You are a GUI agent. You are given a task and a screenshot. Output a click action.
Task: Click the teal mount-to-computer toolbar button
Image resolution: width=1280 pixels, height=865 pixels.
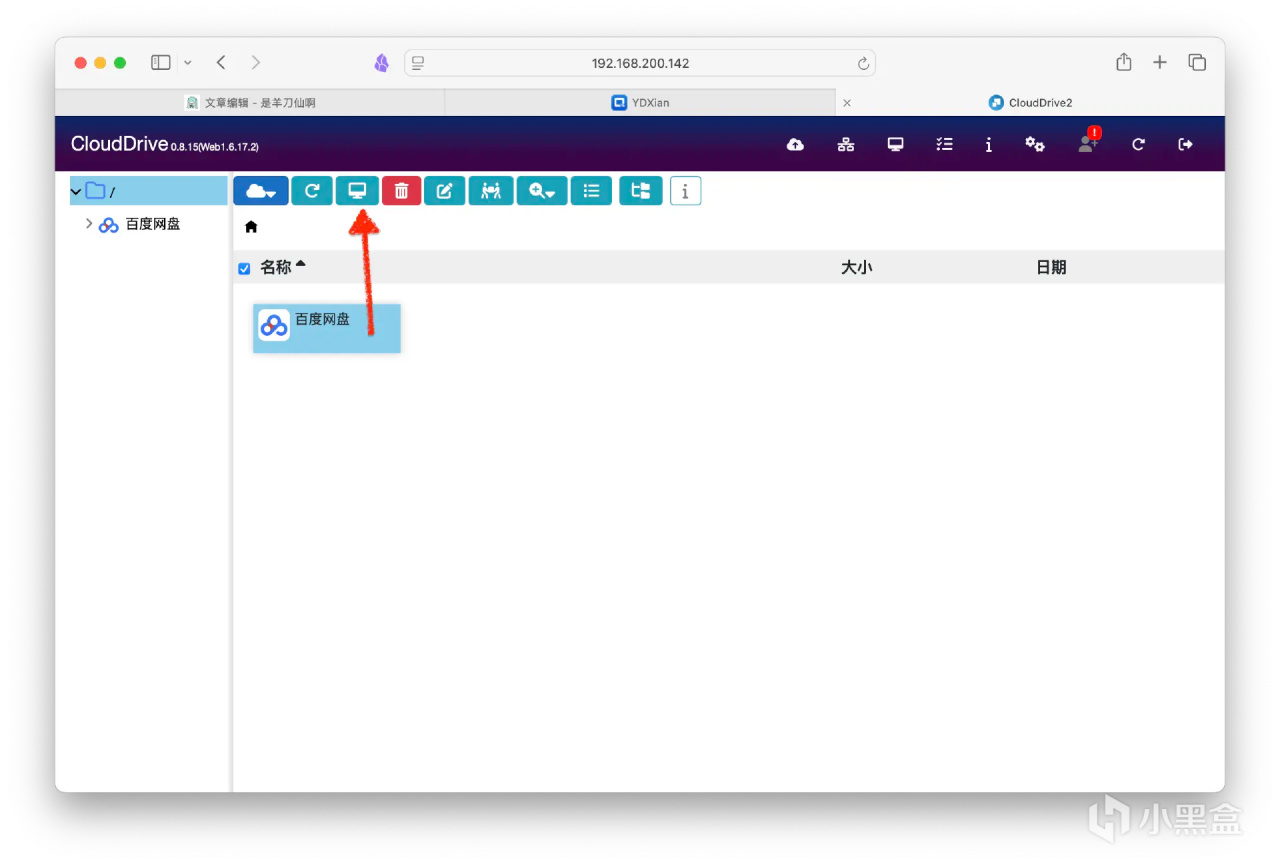click(357, 191)
